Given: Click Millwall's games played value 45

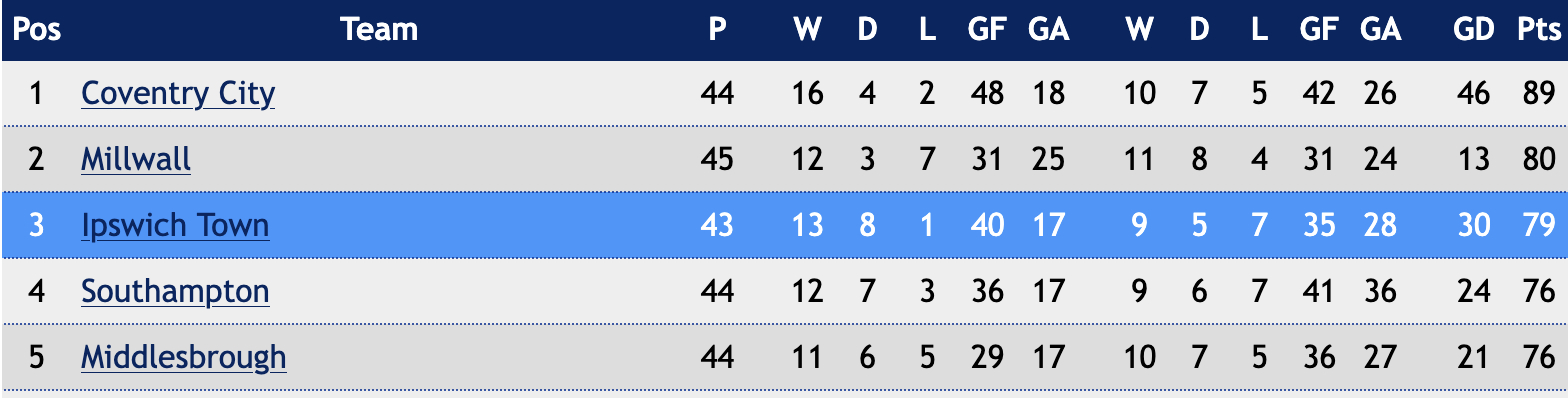Looking at the screenshot, I should pos(717,159).
